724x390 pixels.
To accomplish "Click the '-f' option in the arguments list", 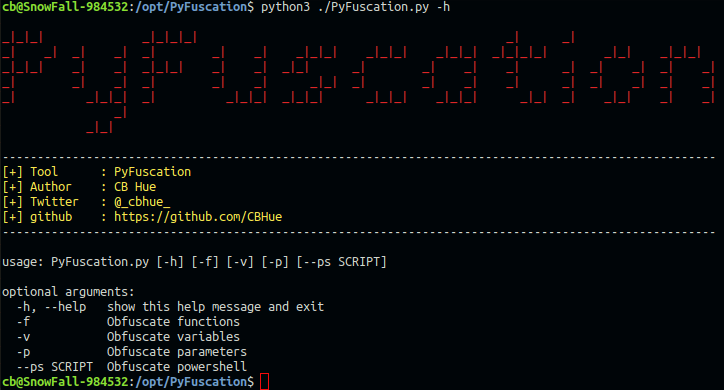I will coord(23,322).
